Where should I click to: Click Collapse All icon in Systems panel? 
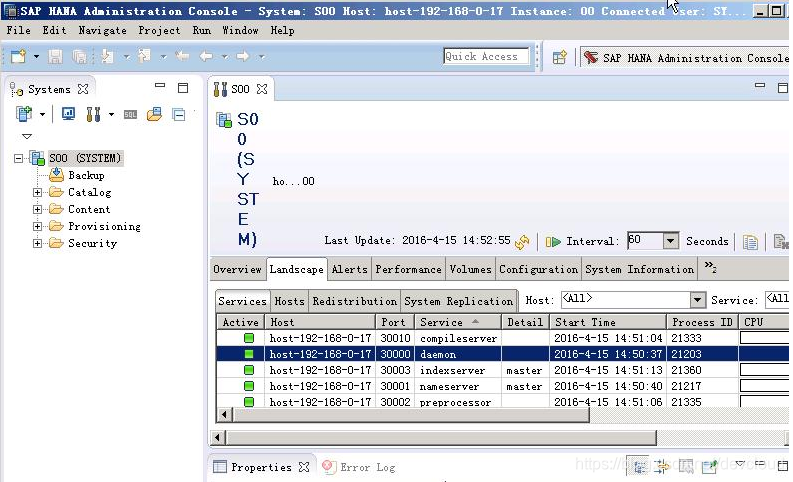click(x=179, y=114)
